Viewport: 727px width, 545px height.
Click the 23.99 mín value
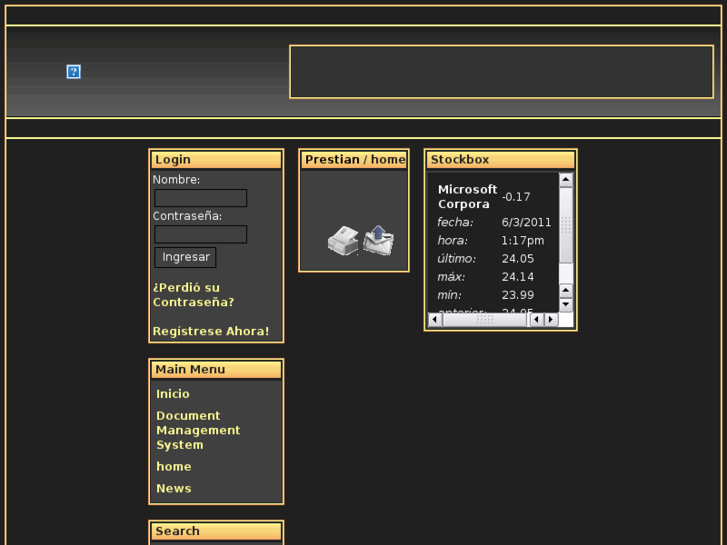click(517, 295)
